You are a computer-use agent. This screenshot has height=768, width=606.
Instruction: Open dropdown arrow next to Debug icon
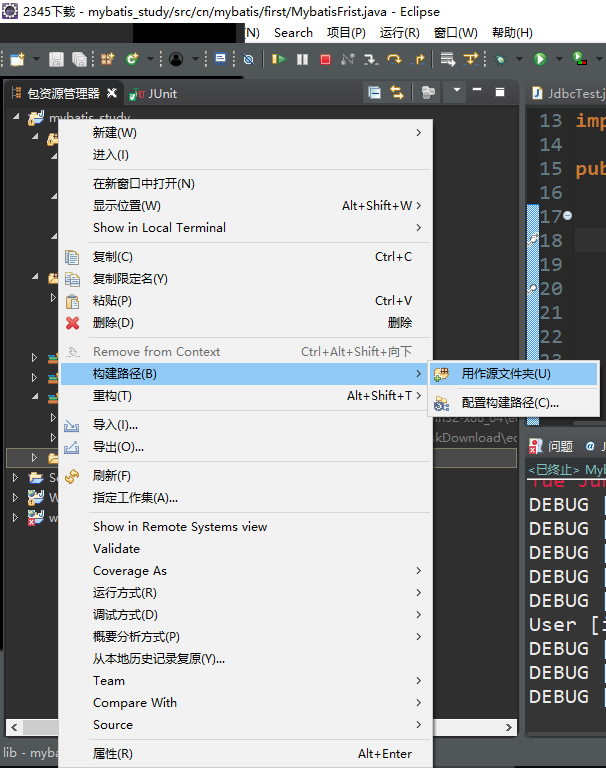pyautogui.click(x=519, y=59)
